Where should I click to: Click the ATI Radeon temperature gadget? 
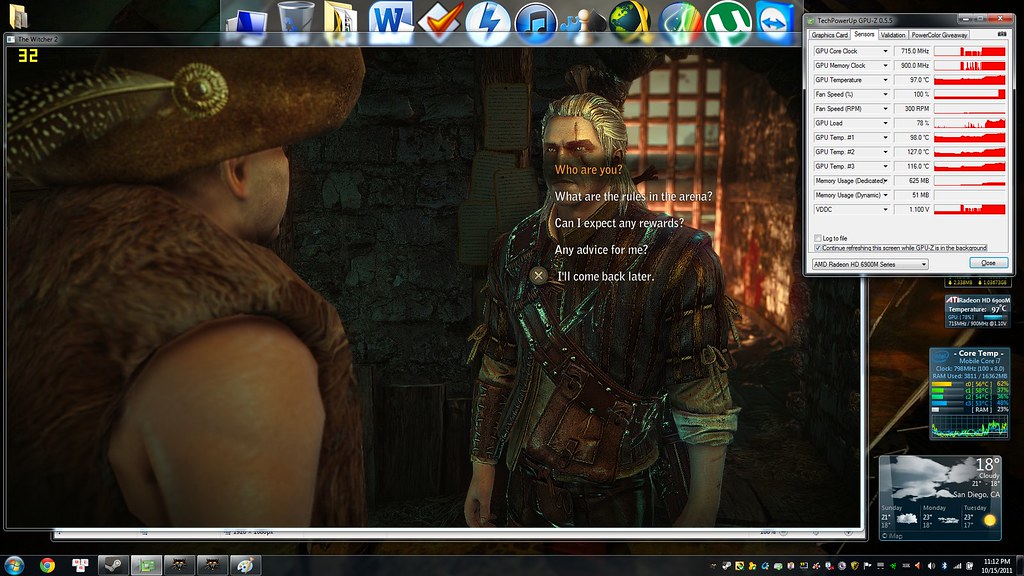[978, 311]
